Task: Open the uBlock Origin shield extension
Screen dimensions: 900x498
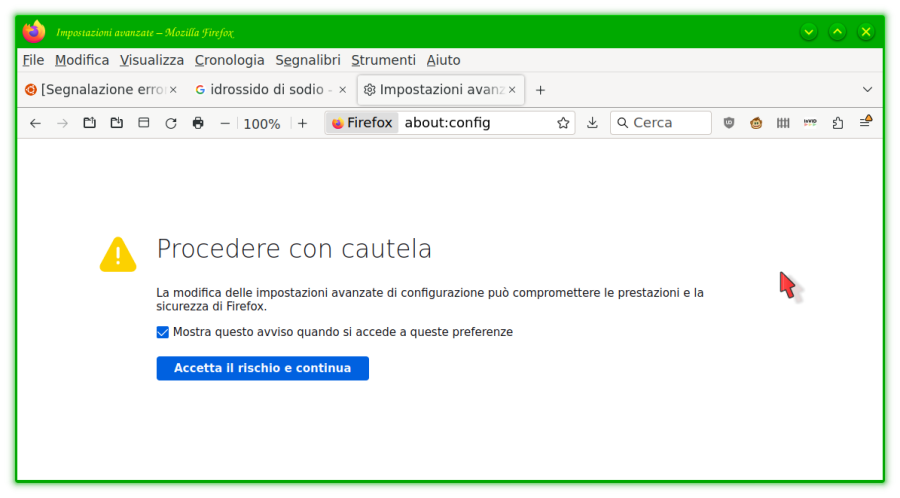Action: coord(729,123)
